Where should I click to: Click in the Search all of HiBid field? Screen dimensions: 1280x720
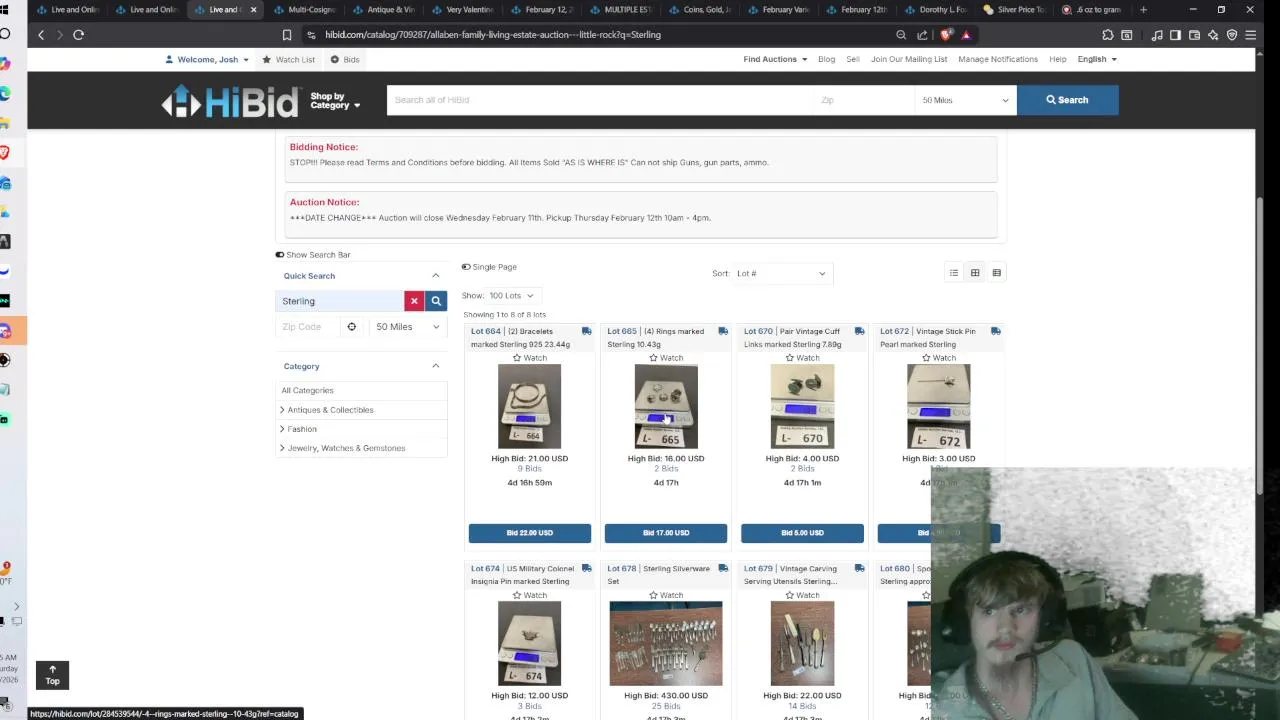600,100
